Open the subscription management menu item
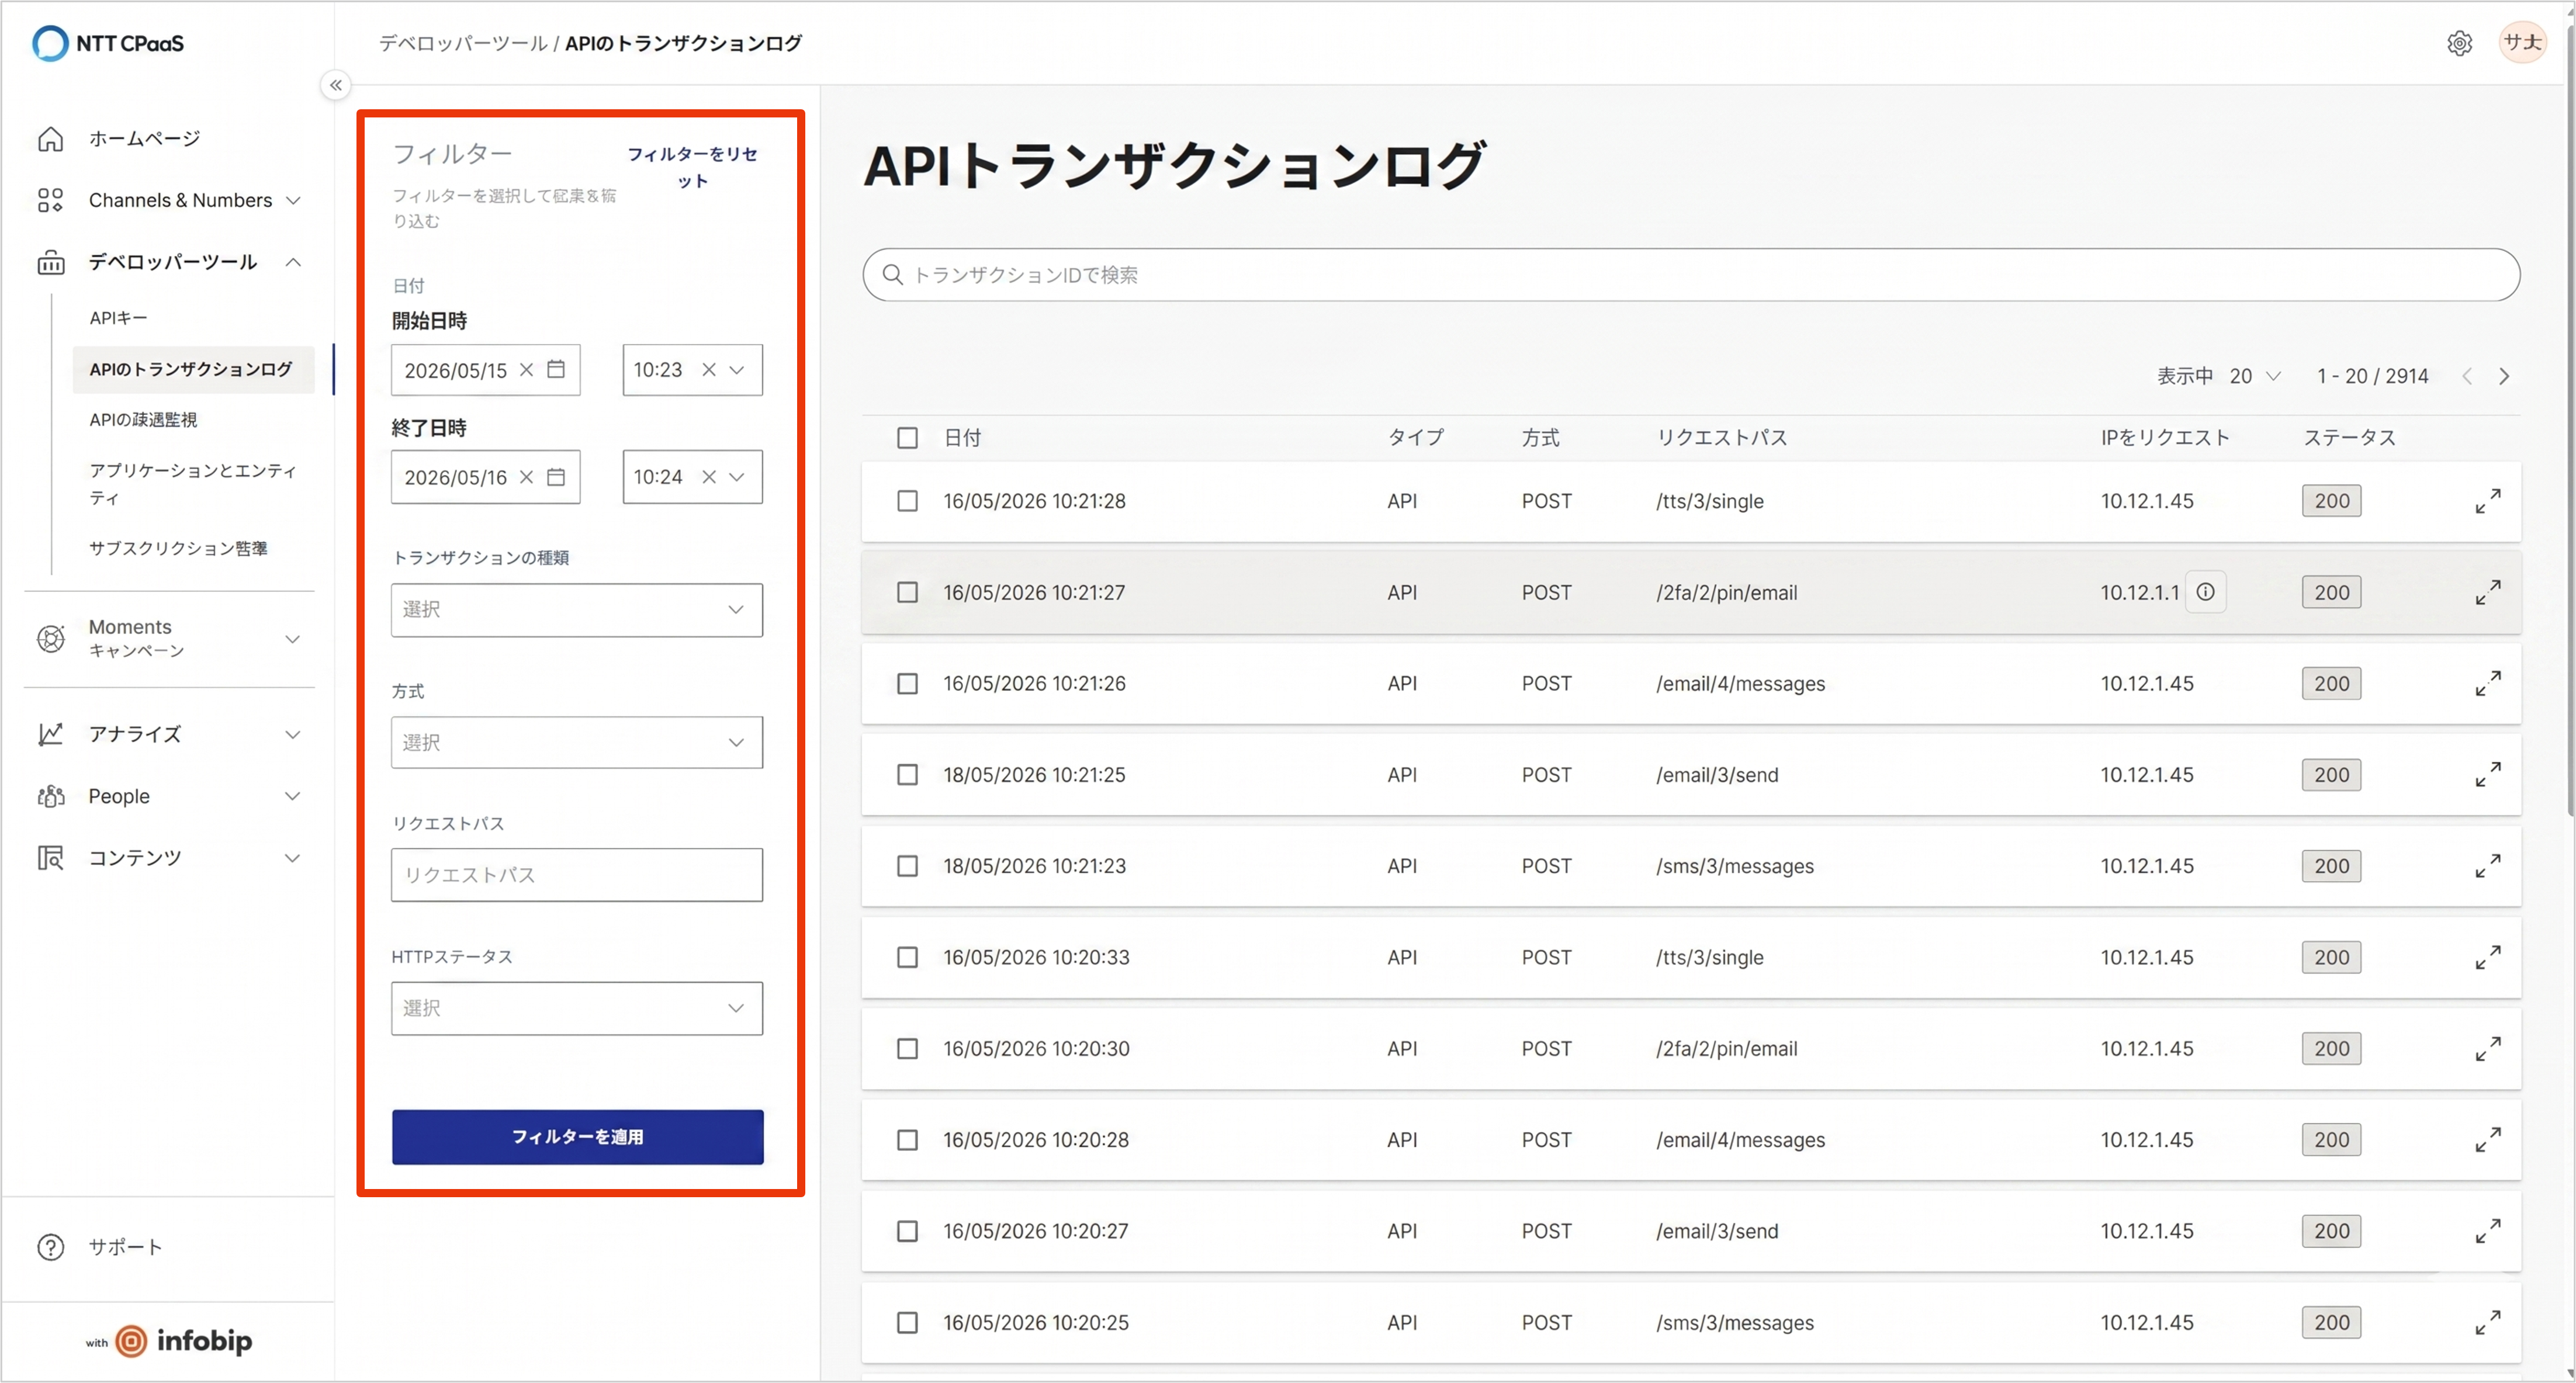Screen dimensions: 2576x1383 pos(178,548)
